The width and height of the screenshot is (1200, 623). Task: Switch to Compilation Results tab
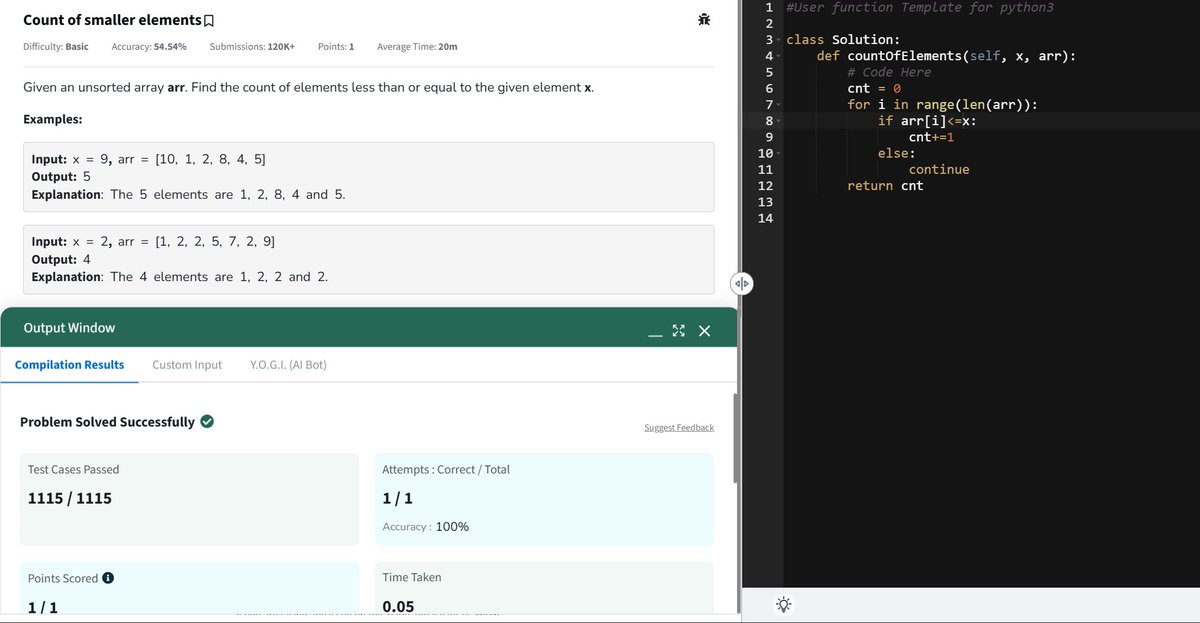[x=70, y=365]
